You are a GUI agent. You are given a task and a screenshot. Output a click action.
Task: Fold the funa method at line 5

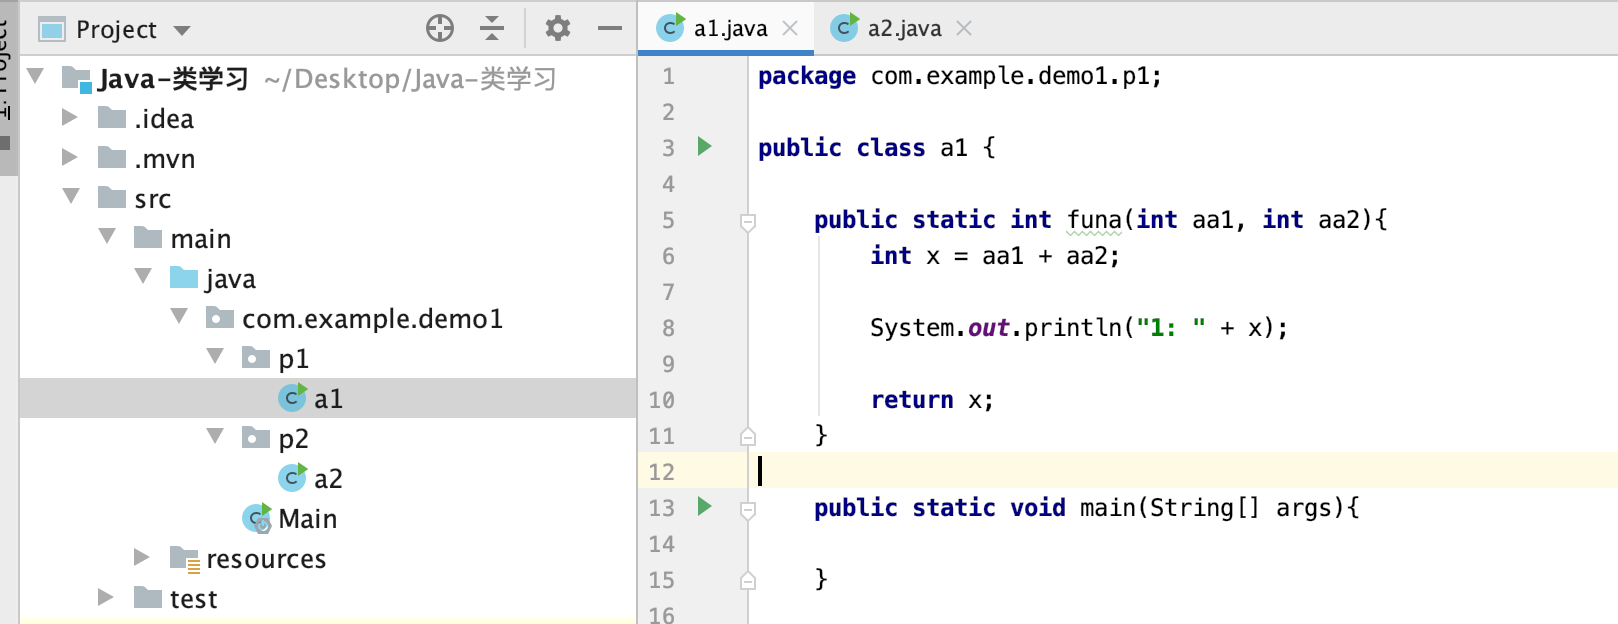(x=747, y=221)
